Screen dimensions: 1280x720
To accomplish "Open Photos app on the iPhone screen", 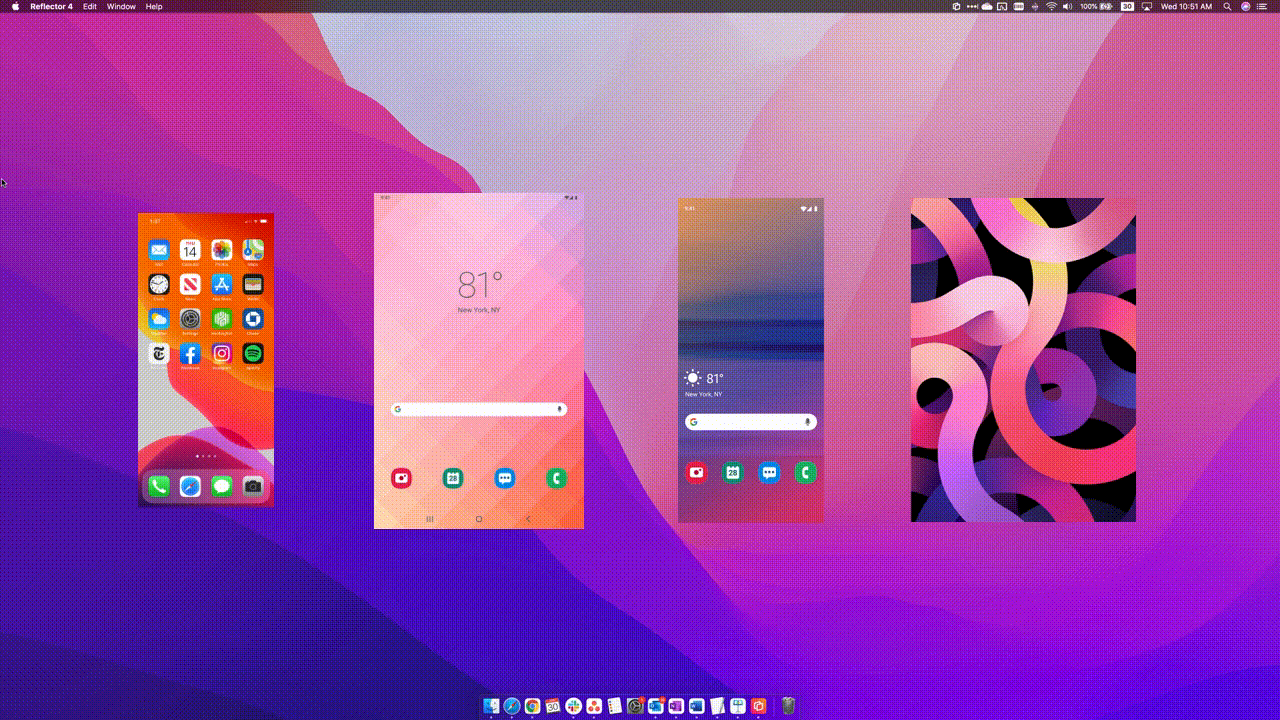I will click(222, 250).
